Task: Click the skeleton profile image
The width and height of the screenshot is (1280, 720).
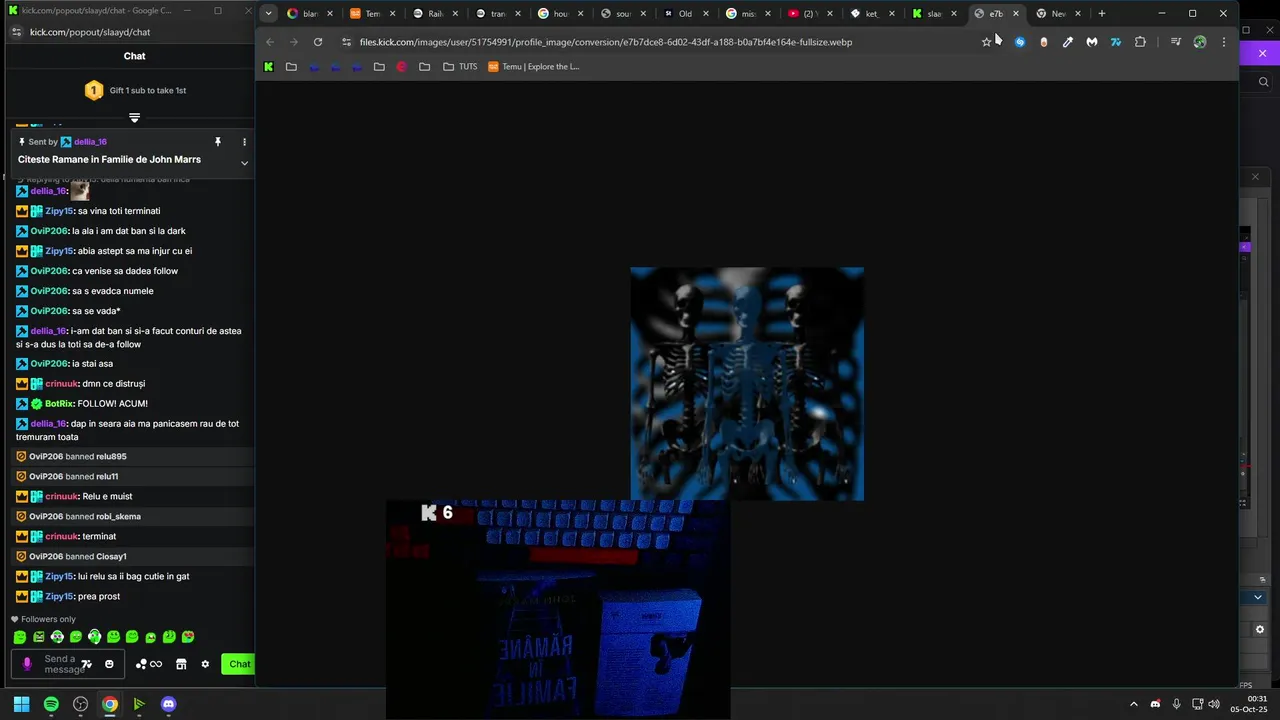Action: point(747,384)
